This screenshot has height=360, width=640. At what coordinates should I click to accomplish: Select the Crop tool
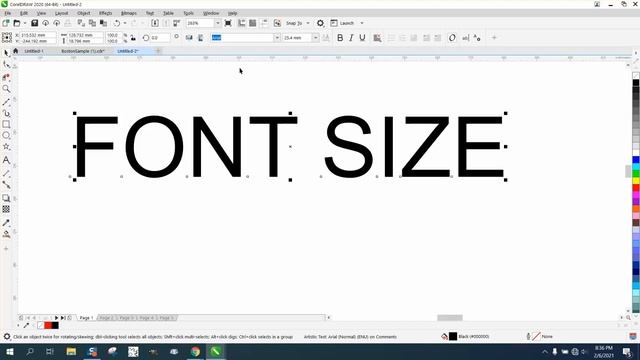6,77
